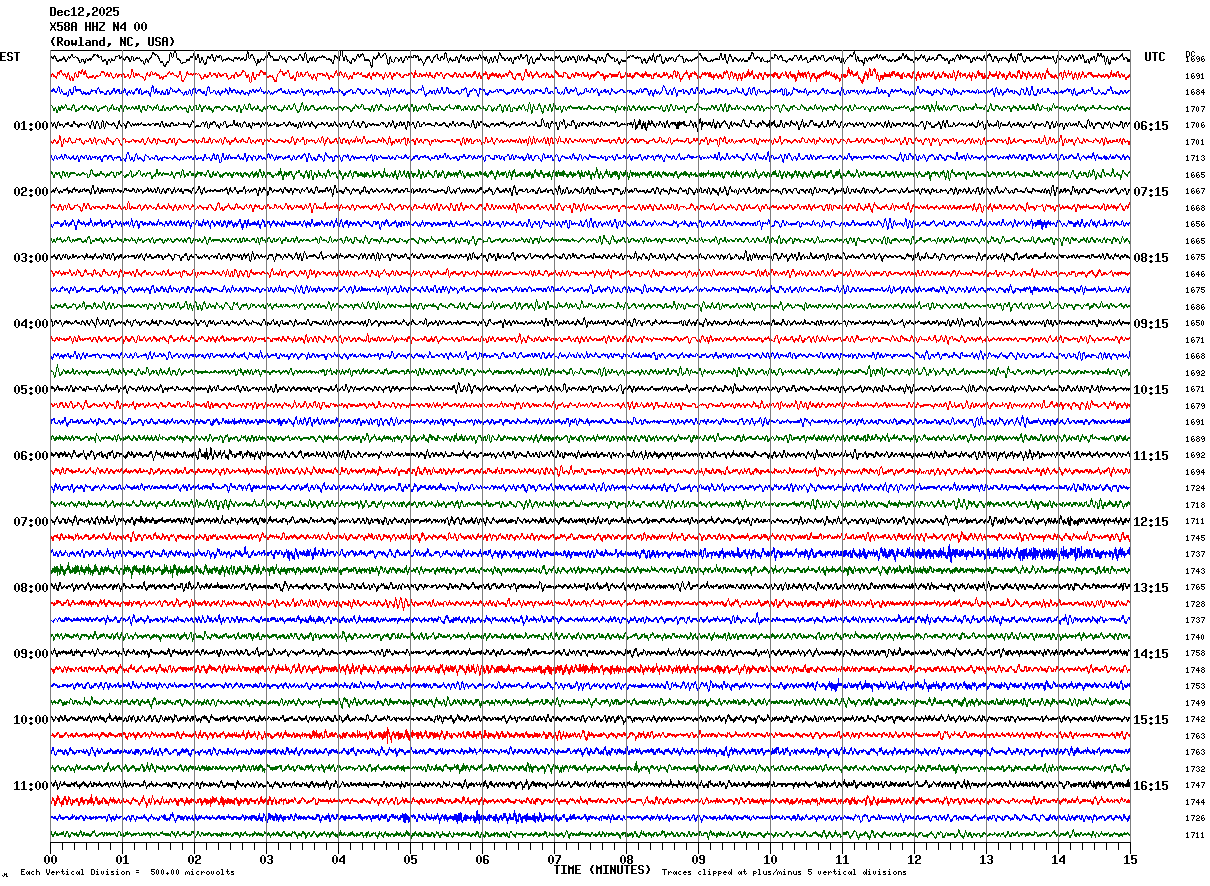This screenshot has height=886, width=1210.
Task: Click the 02 minute axis tick label
Action: pos(194,859)
